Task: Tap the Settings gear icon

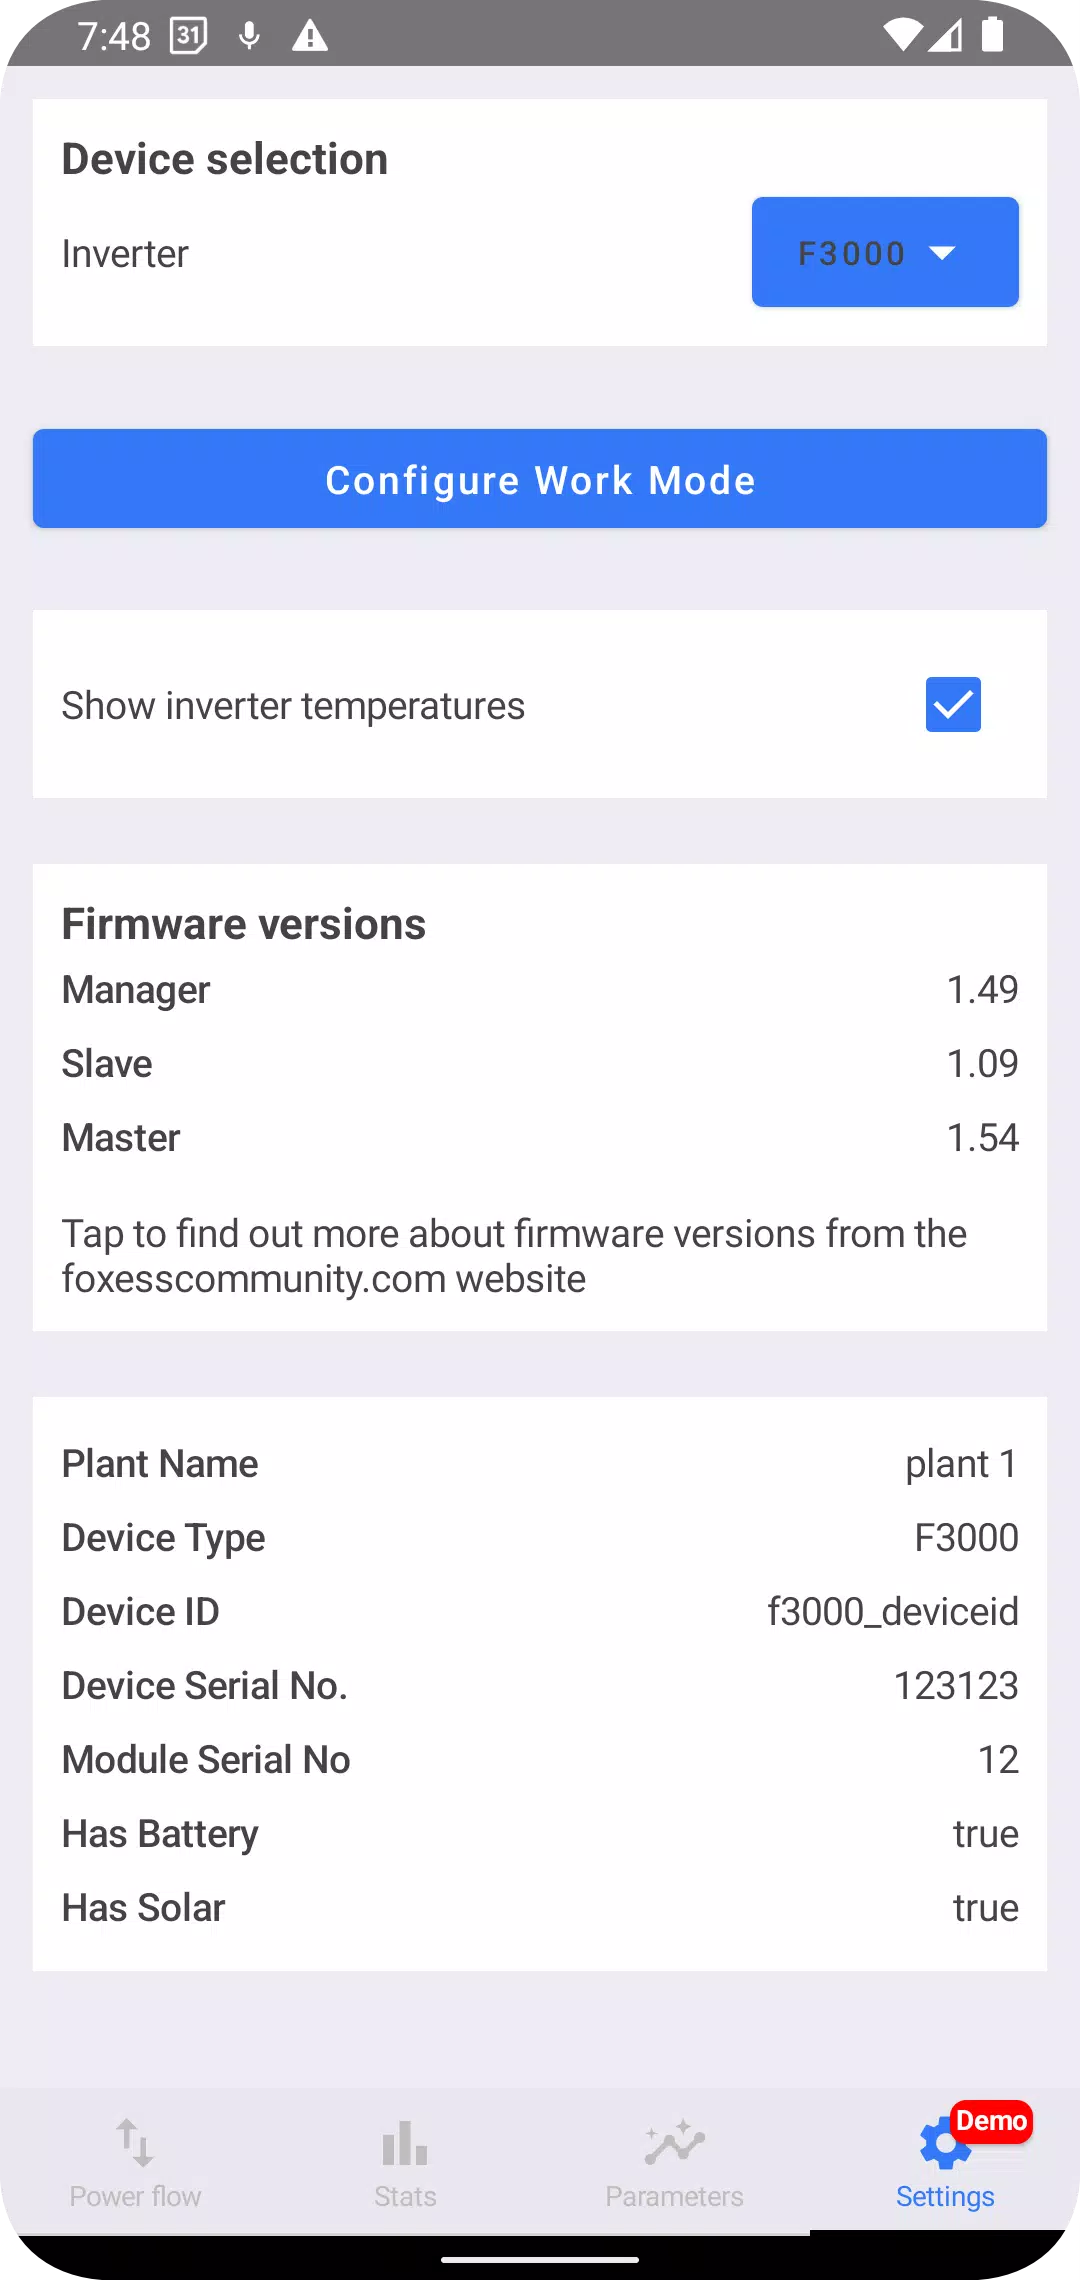Action: [944, 2144]
